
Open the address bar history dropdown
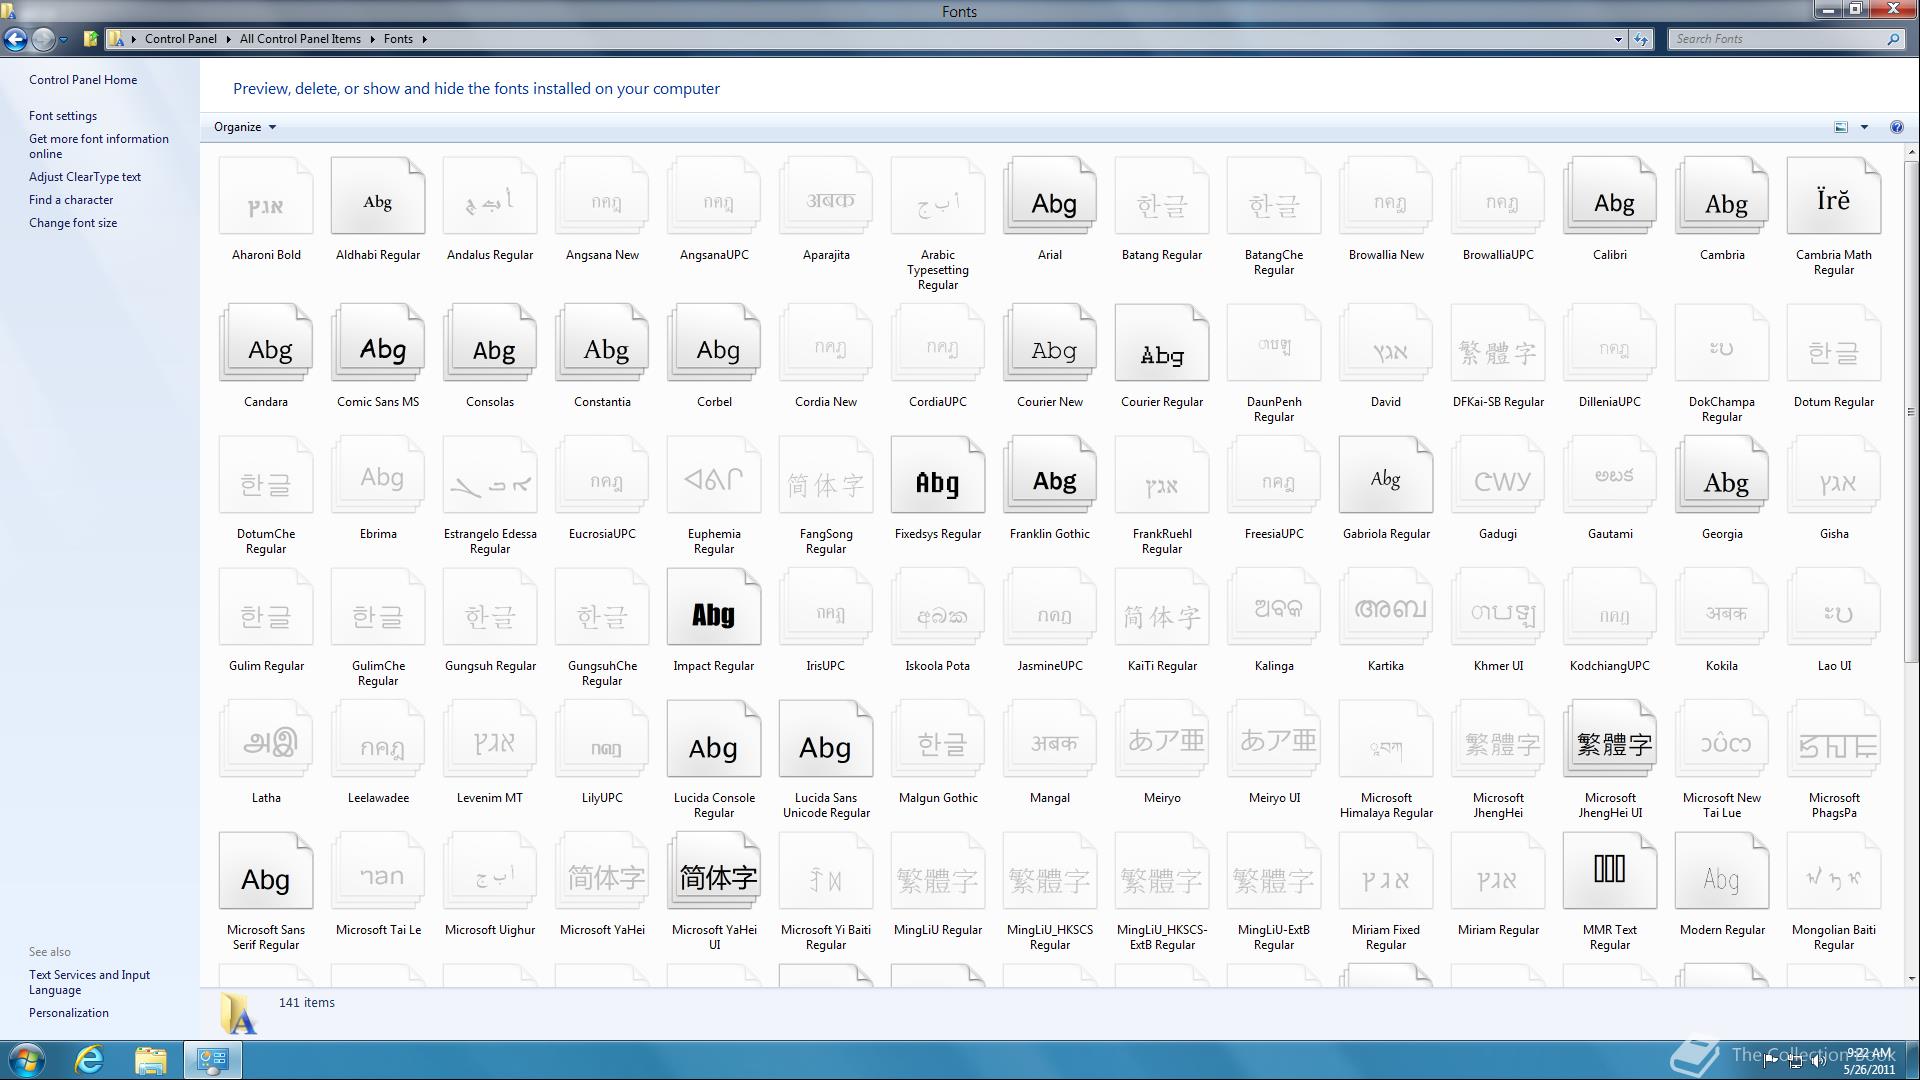1618,39
